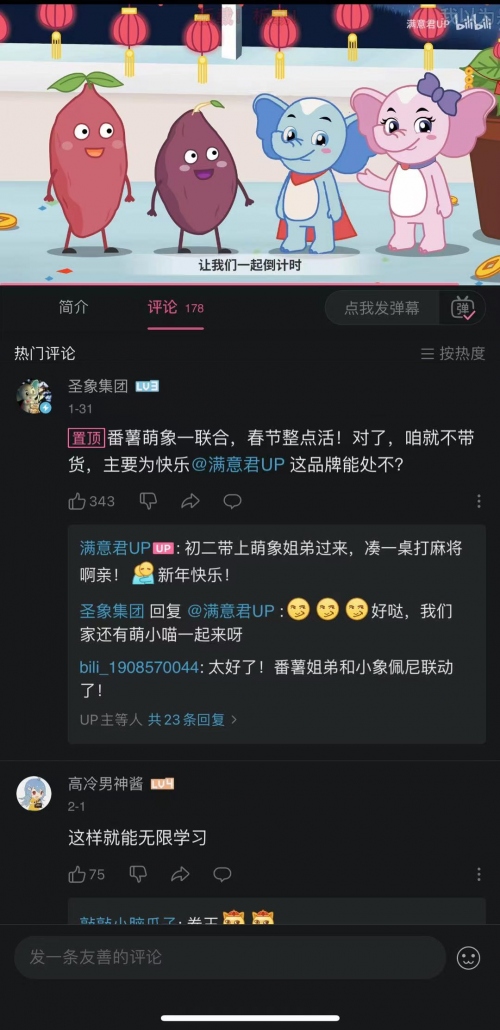Share the 高冷男神酱 comment
The image size is (500, 1030).
pyautogui.click(x=180, y=874)
